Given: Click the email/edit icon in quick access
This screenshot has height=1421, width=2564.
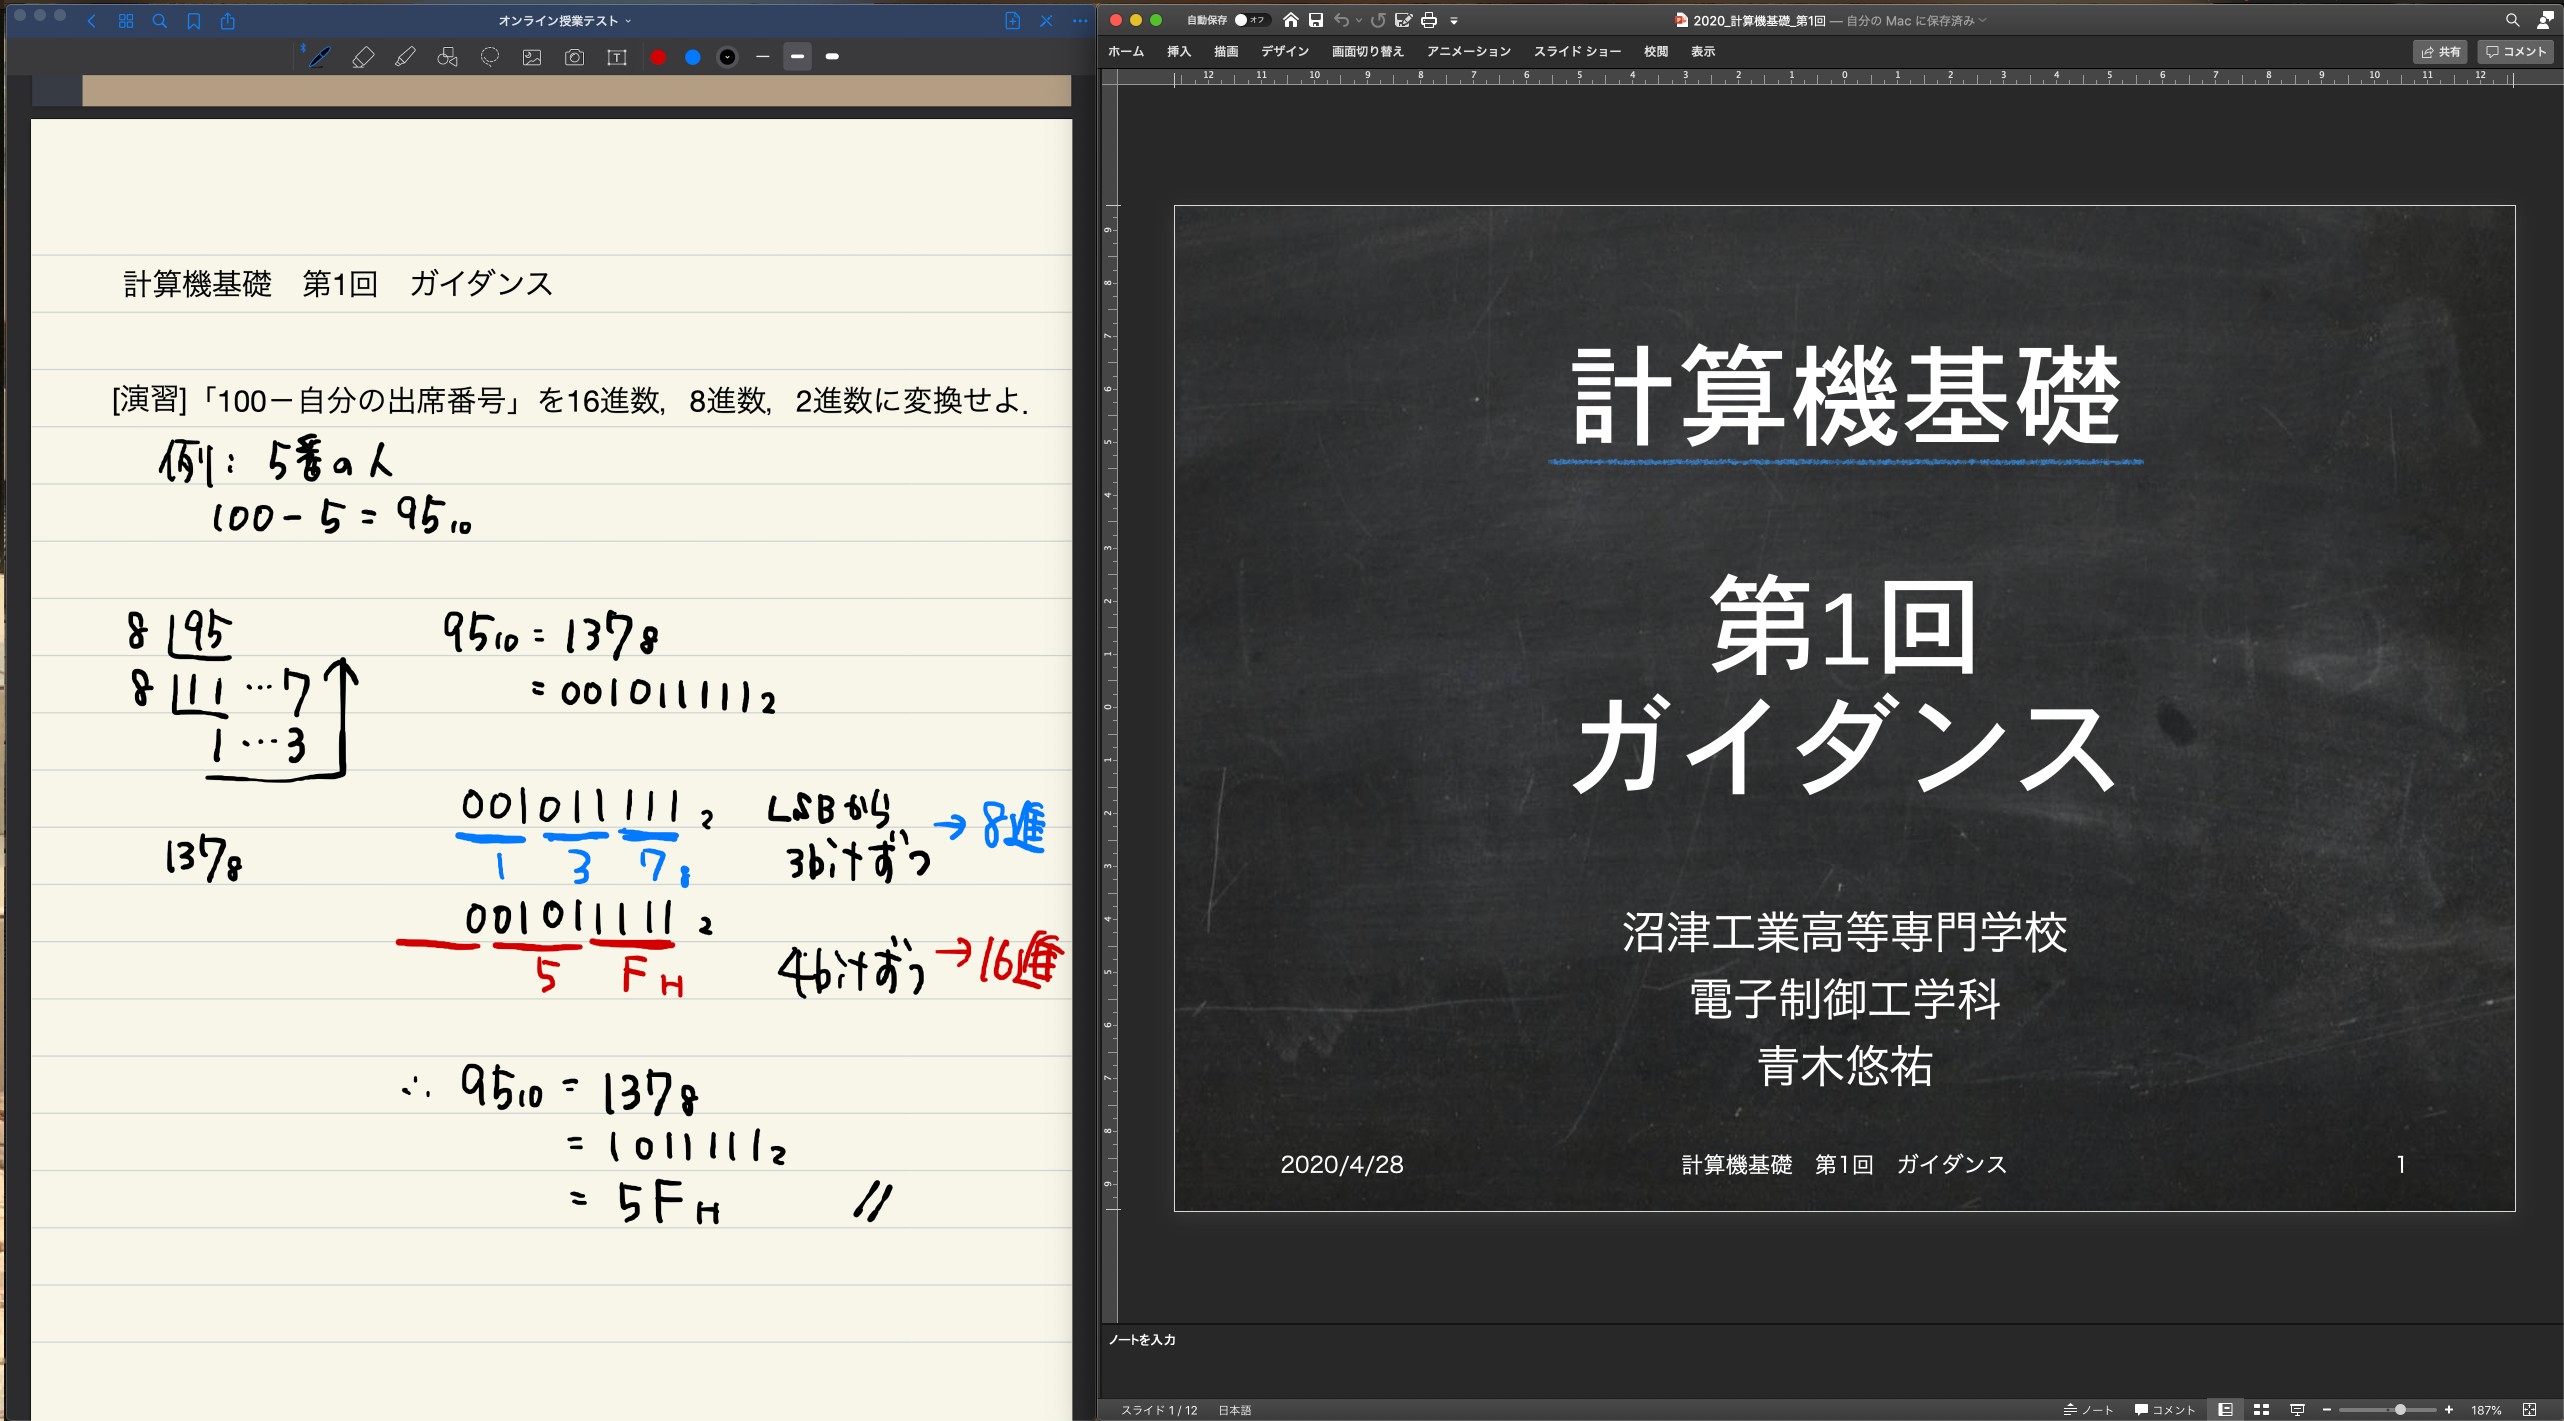Looking at the screenshot, I should tap(1404, 20).
